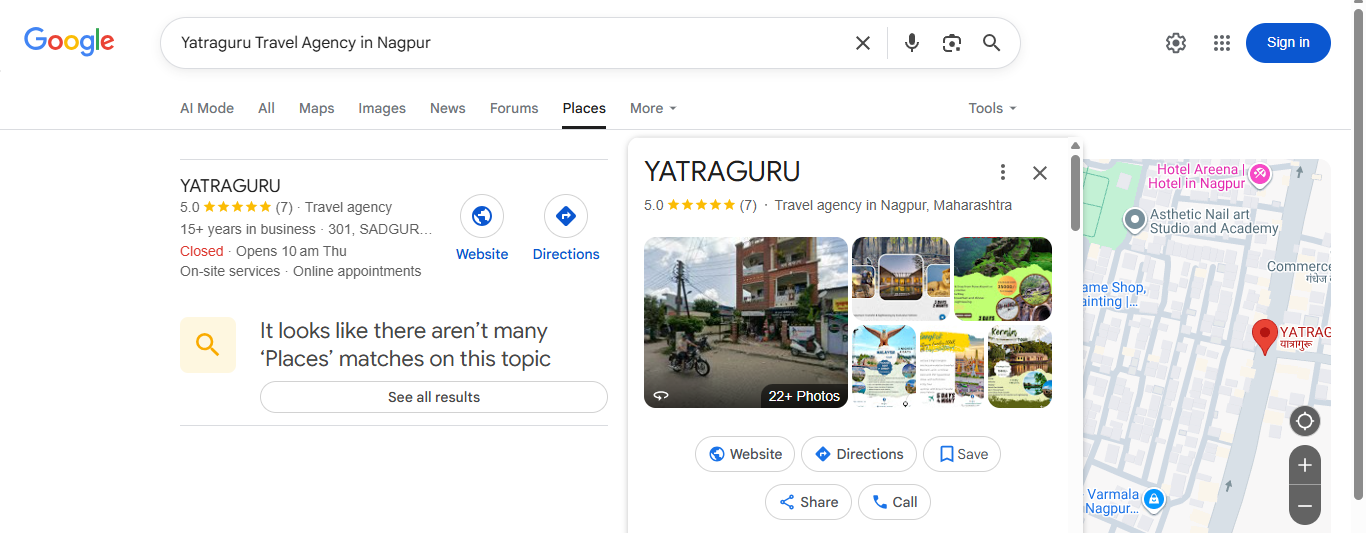Click the Website button in the panel
Image resolution: width=1366 pixels, height=533 pixels.
click(745, 454)
